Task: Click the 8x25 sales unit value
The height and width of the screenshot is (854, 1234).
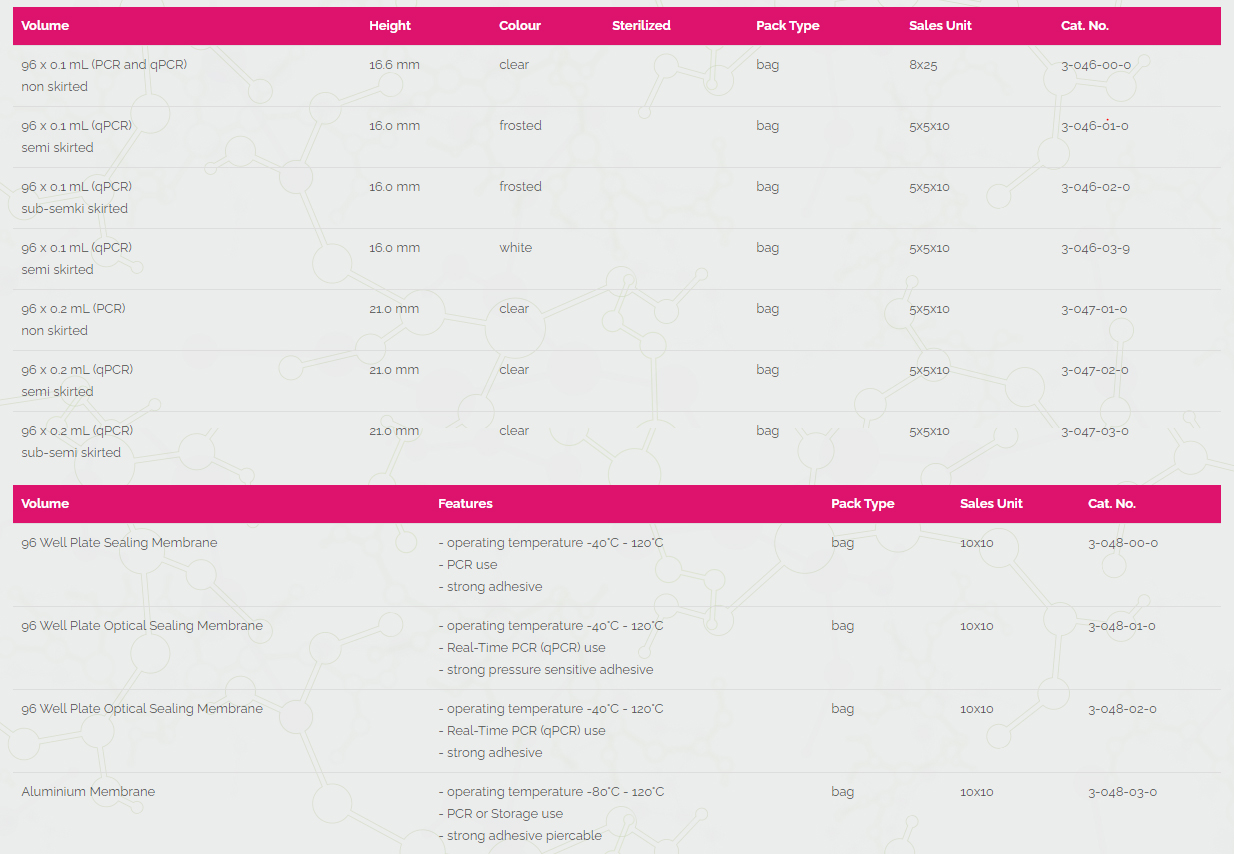Action: [x=922, y=65]
